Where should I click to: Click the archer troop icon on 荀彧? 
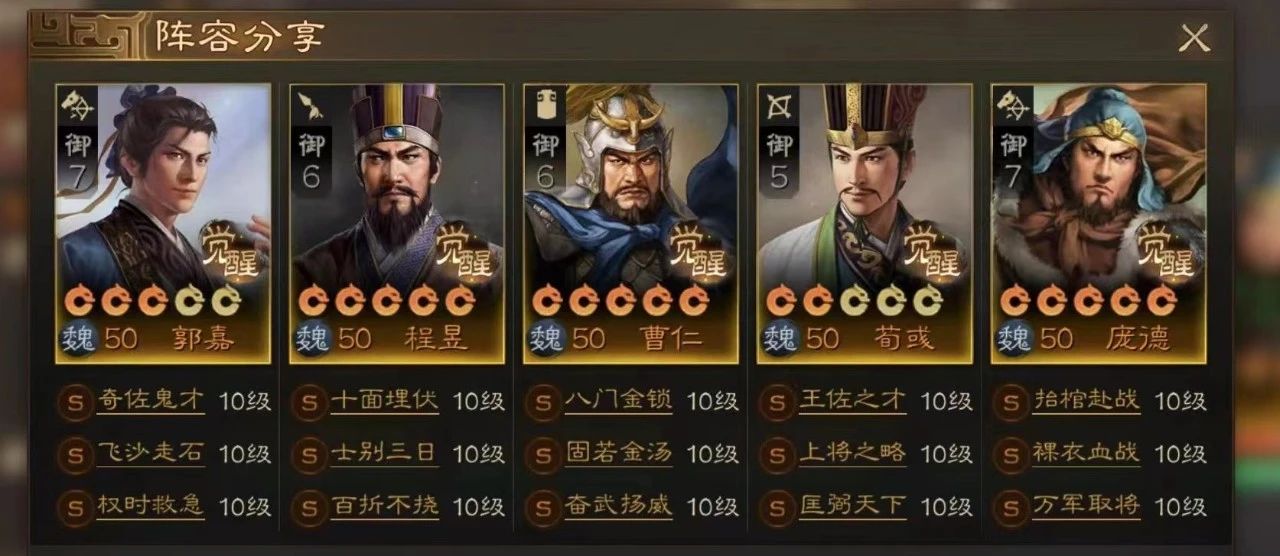778,105
